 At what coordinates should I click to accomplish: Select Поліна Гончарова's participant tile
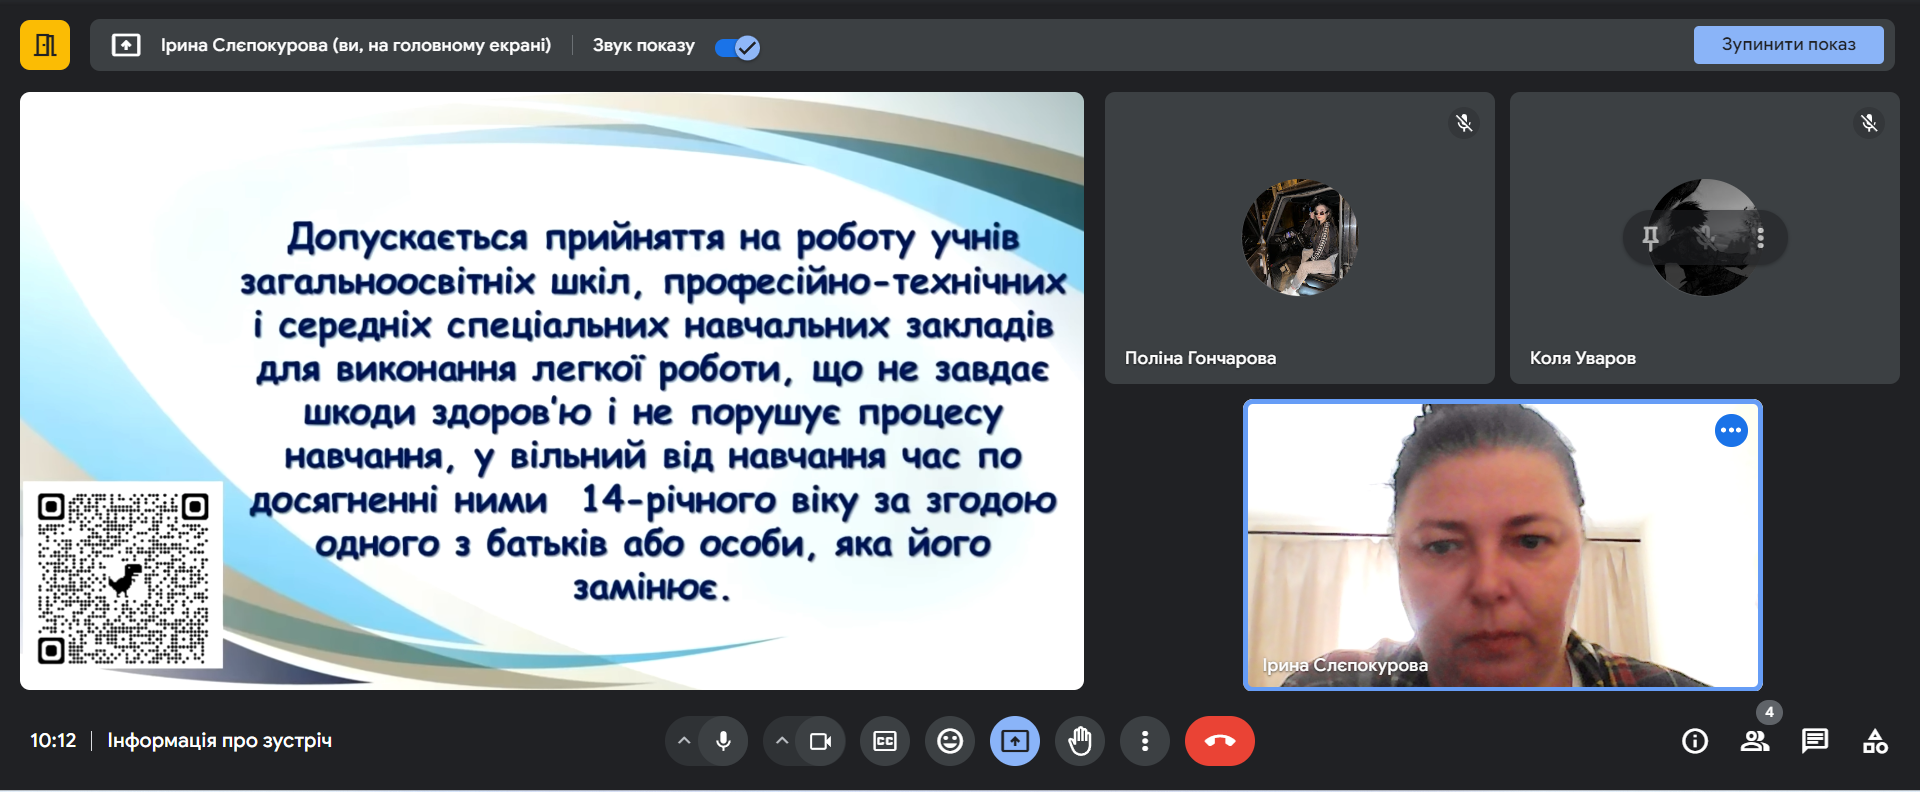click(x=1299, y=238)
